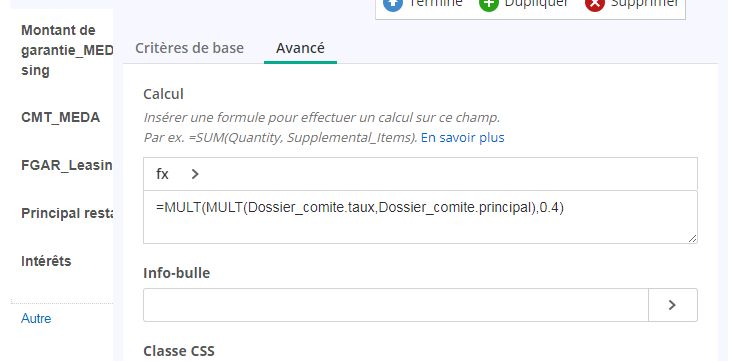Click the Autre link in sidebar
The width and height of the screenshot is (732, 361).
point(36,319)
